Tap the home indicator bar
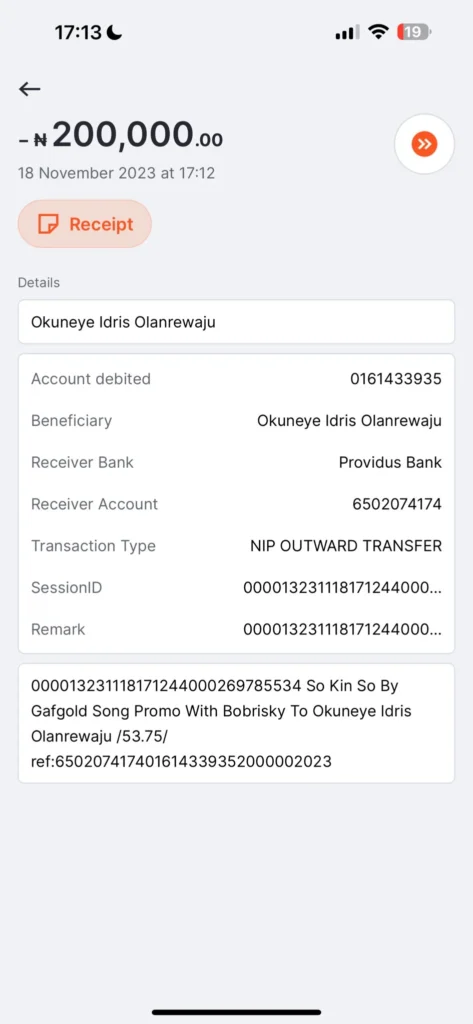This screenshot has width=473, height=1024. (236, 1012)
